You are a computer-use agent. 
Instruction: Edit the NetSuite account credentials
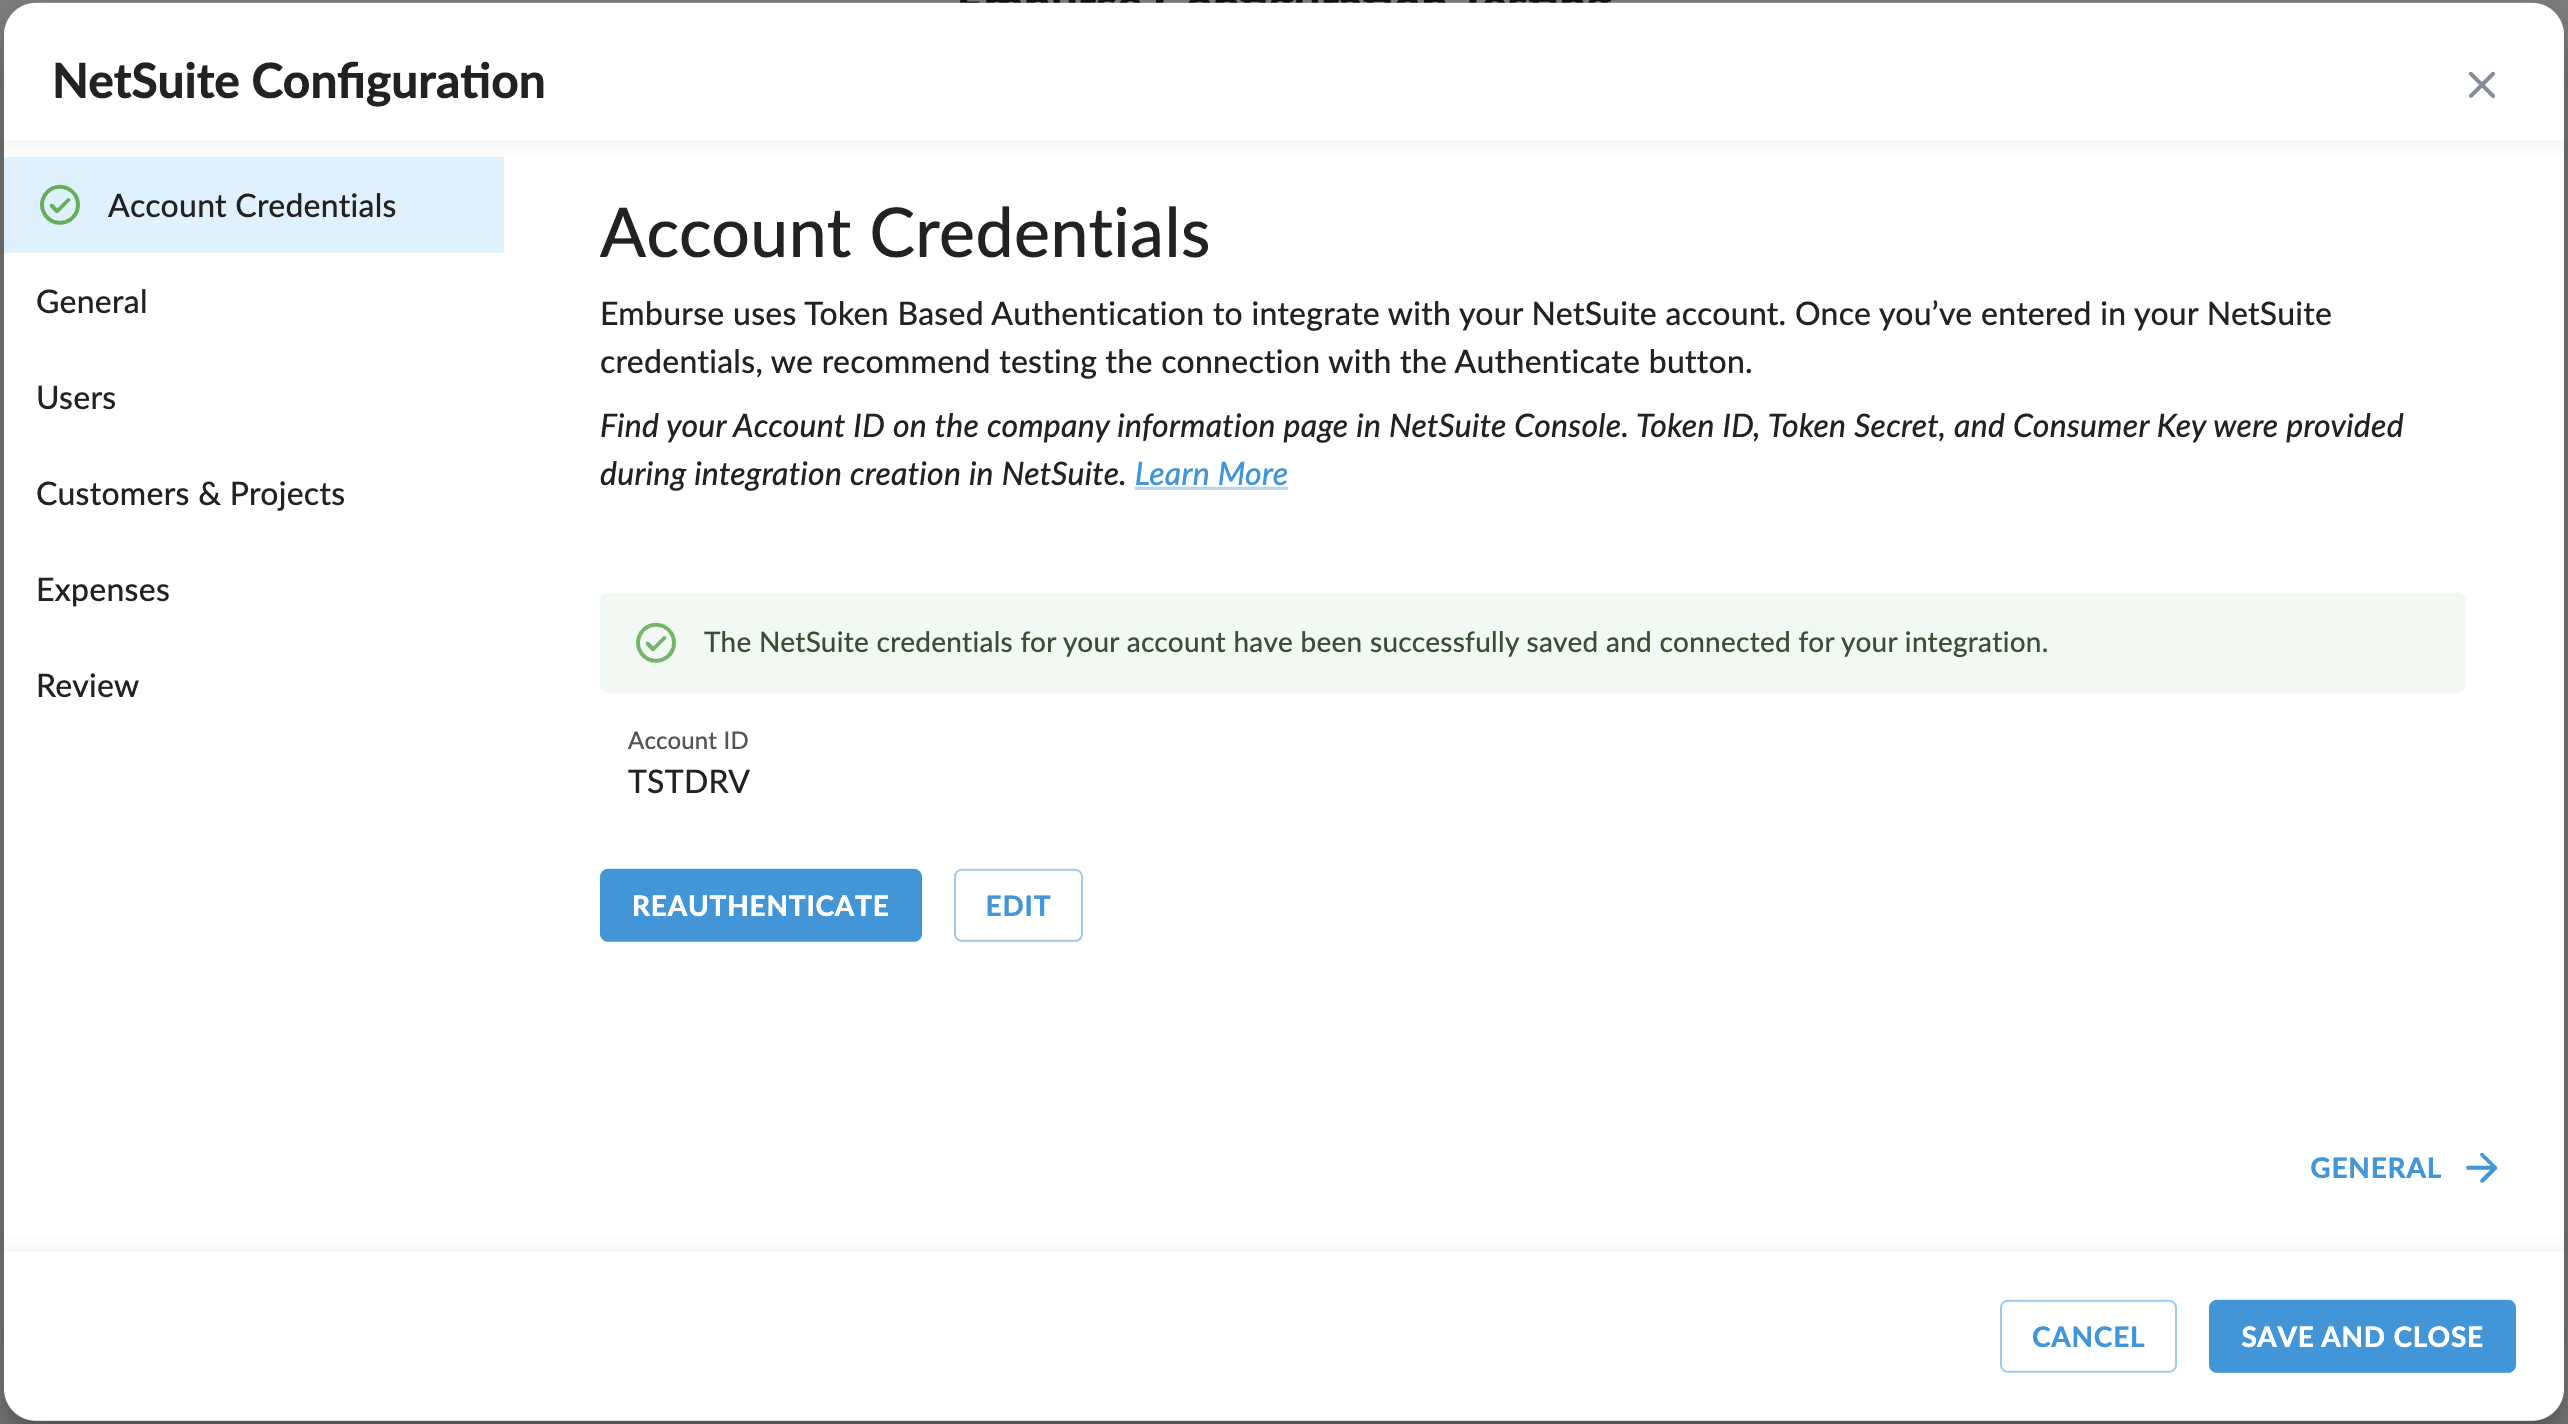coord(1017,905)
